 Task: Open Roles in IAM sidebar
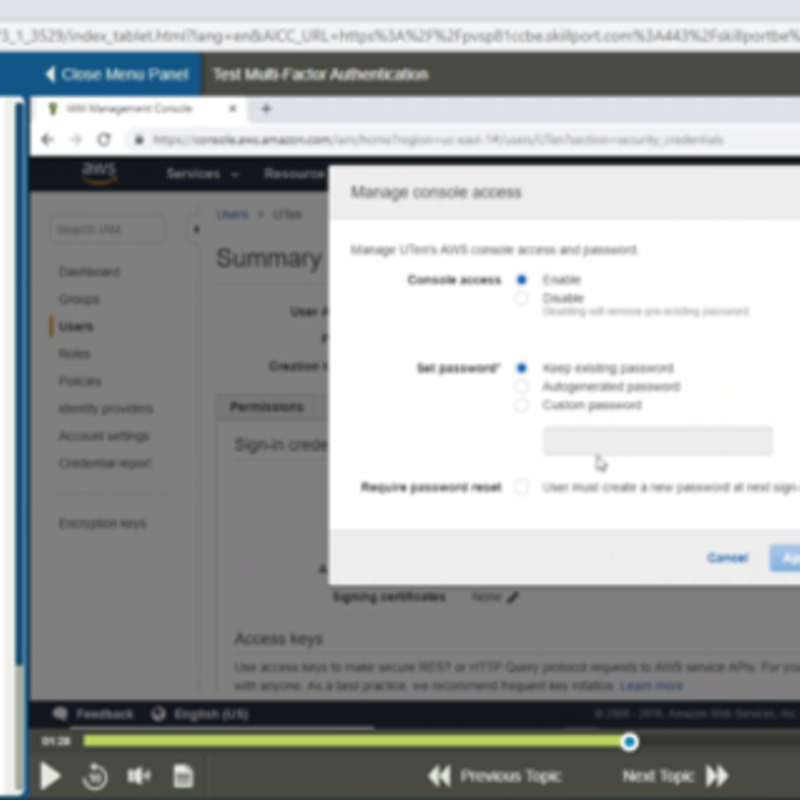pyautogui.click(x=74, y=354)
